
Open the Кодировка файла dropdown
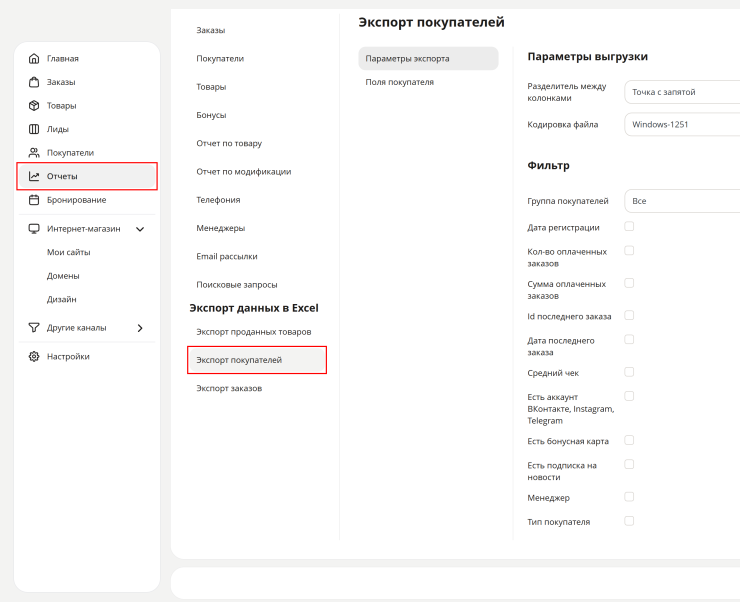[682, 125]
